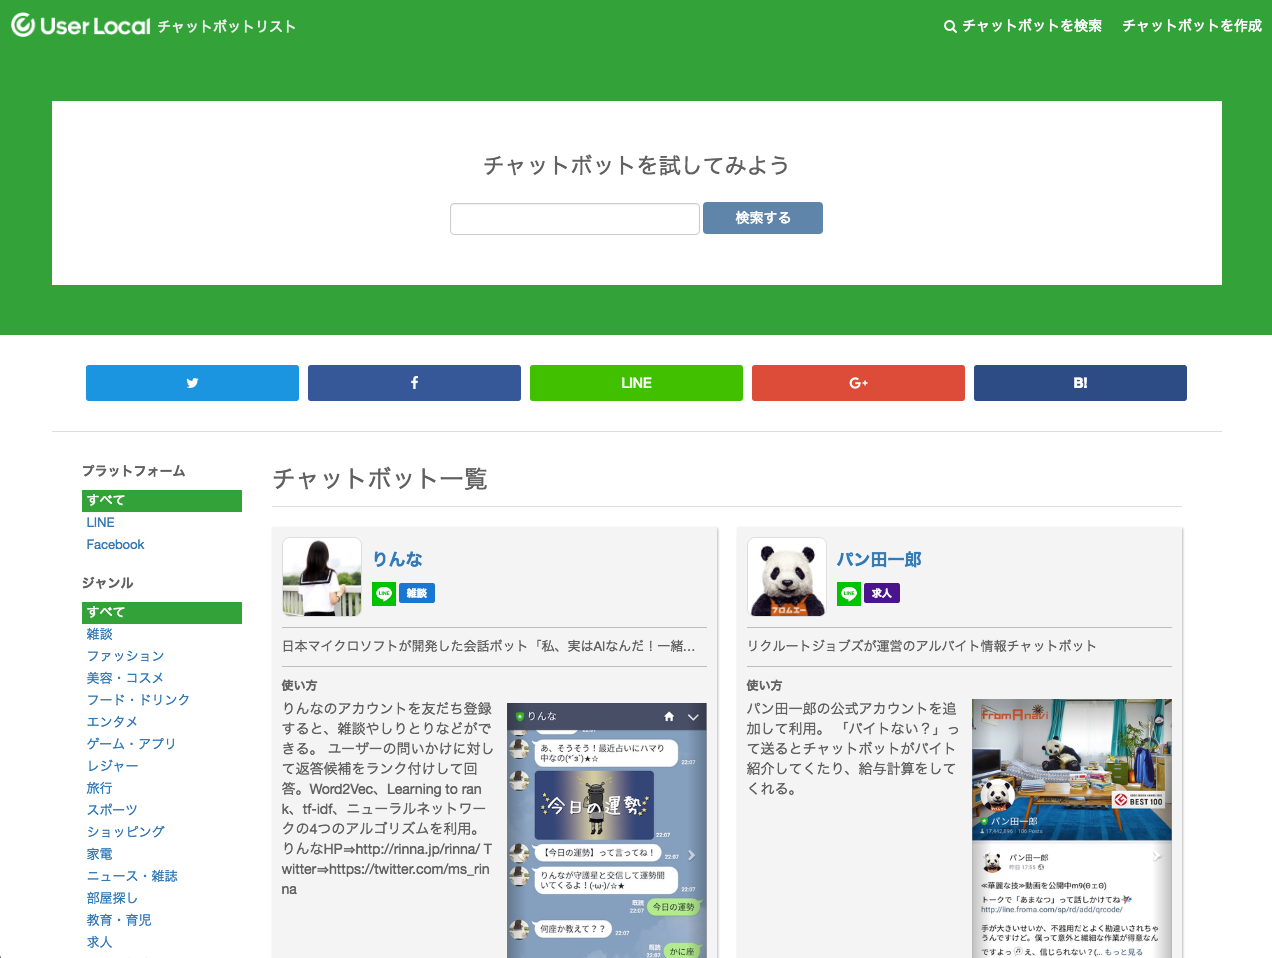Open りんな chatbot title link
The width and height of the screenshot is (1272, 958).
[x=397, y=559]
